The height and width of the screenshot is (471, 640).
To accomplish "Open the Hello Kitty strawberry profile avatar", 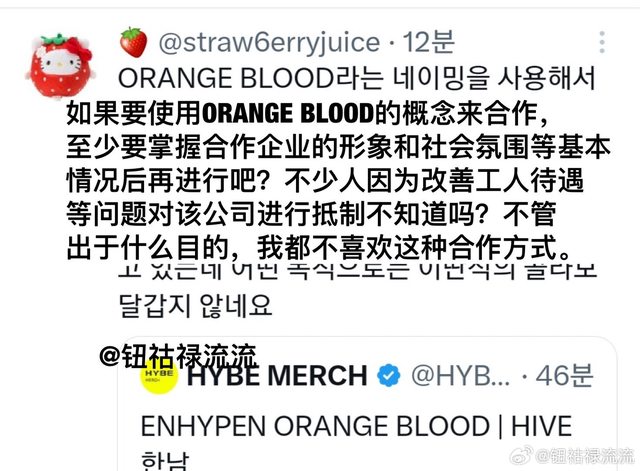I will (60, 65).
